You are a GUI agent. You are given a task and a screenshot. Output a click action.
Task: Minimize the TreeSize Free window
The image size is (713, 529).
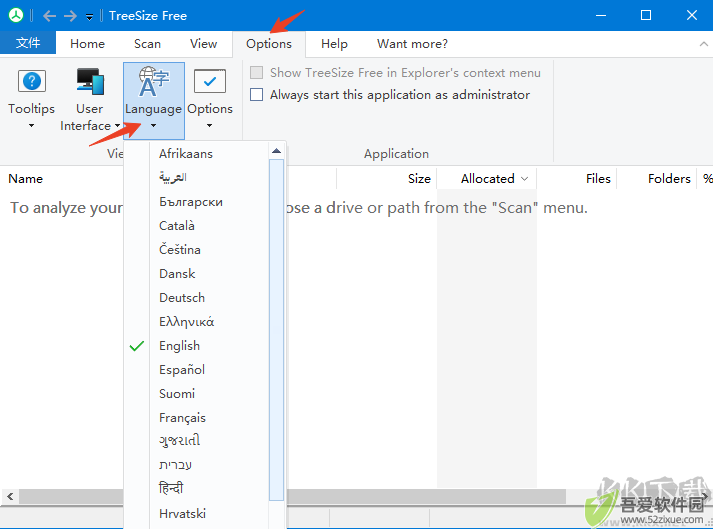pyautogui.click(x=601, y=15)
